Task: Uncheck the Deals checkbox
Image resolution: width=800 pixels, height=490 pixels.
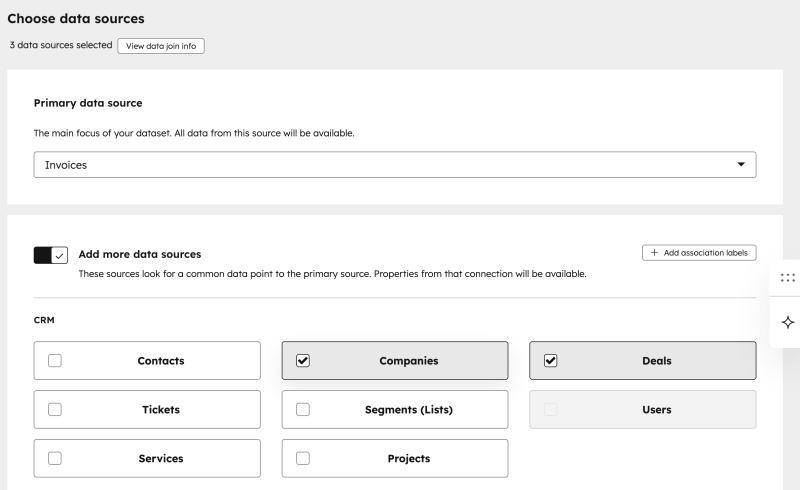Action: pyautogui.click(x=551, y=360)
